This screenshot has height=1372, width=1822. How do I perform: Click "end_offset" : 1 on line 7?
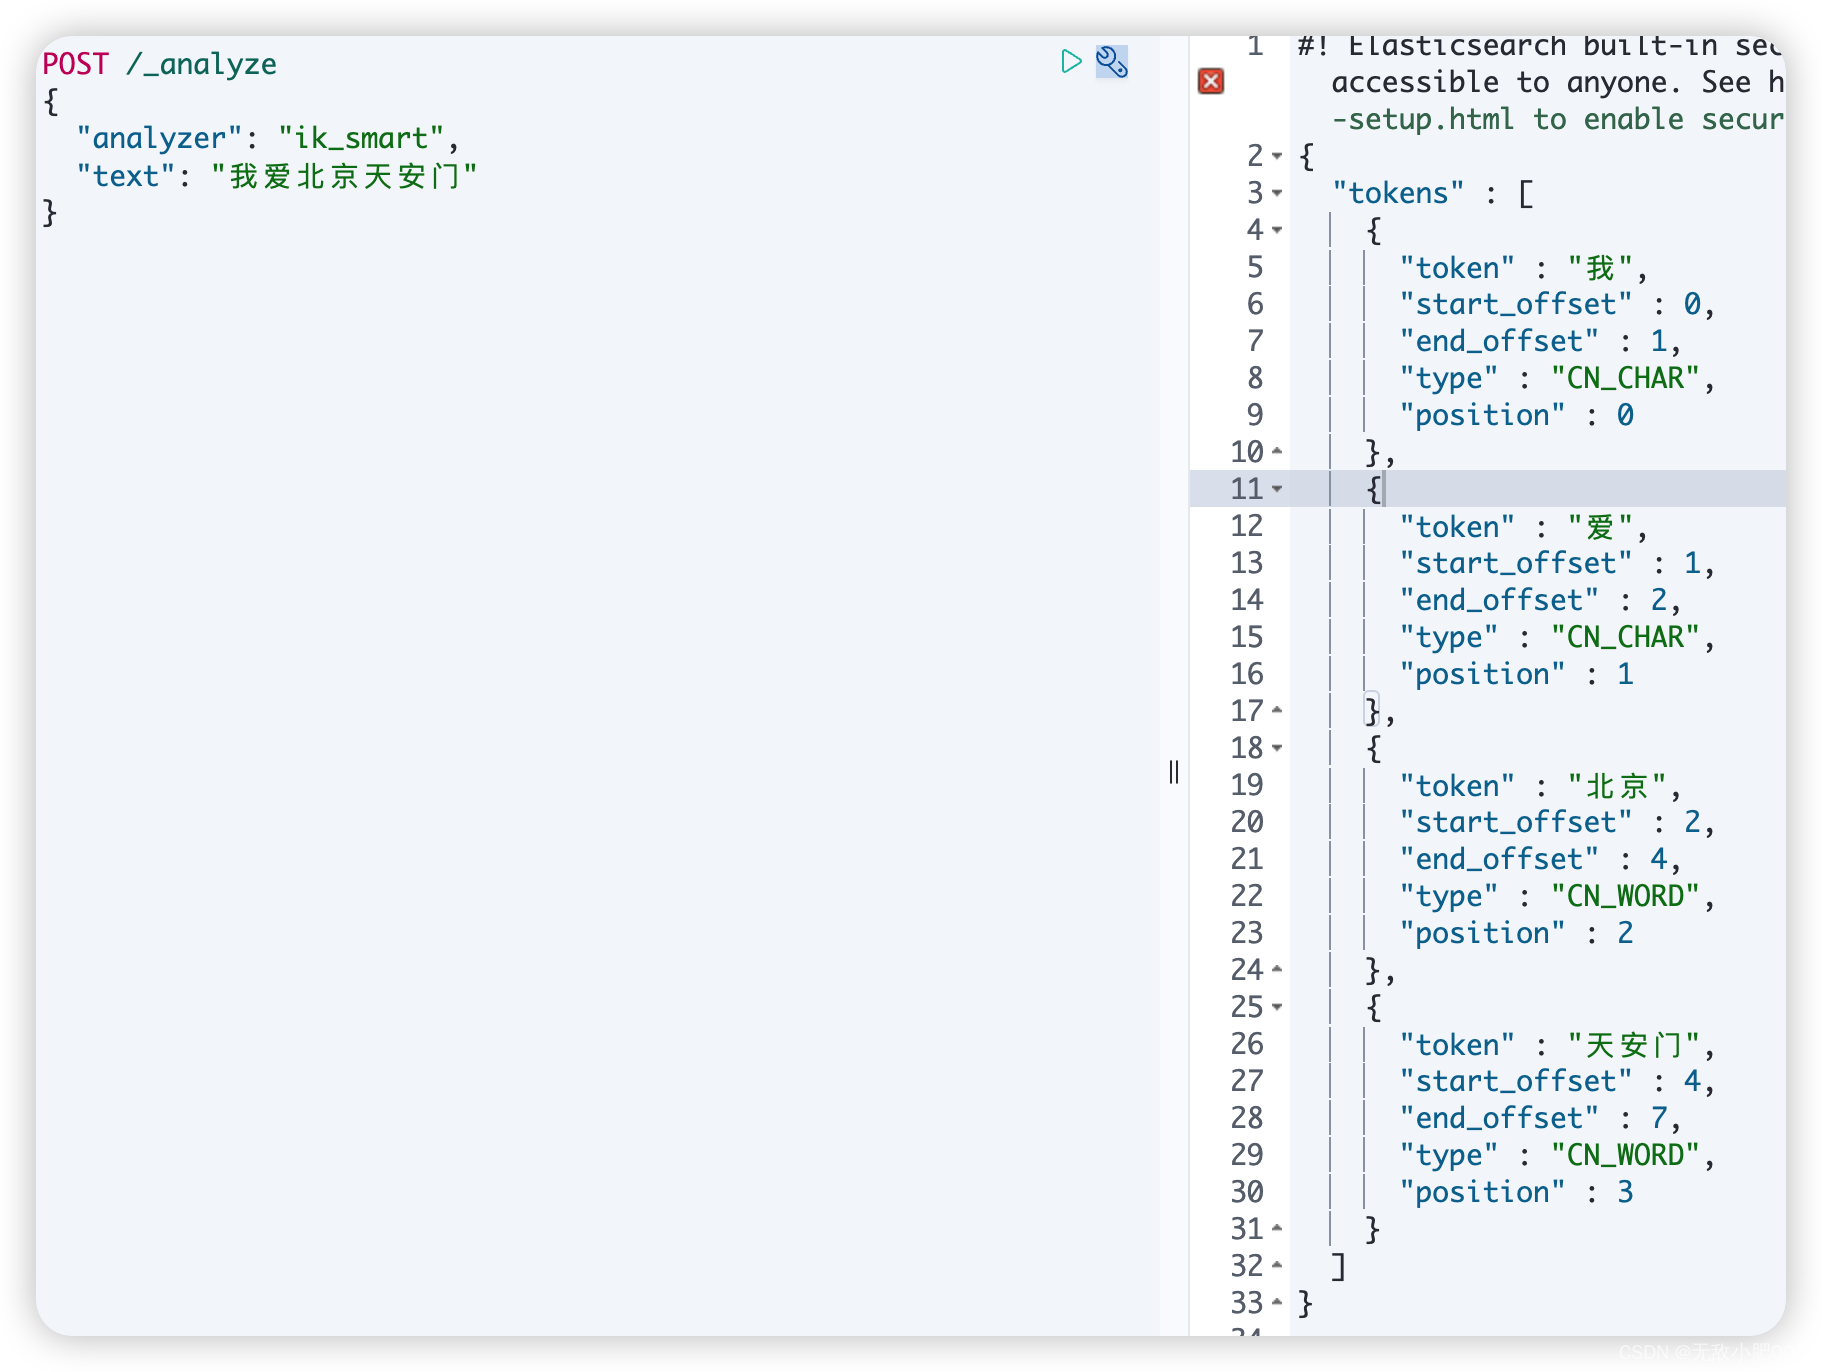click(1540, 341)
